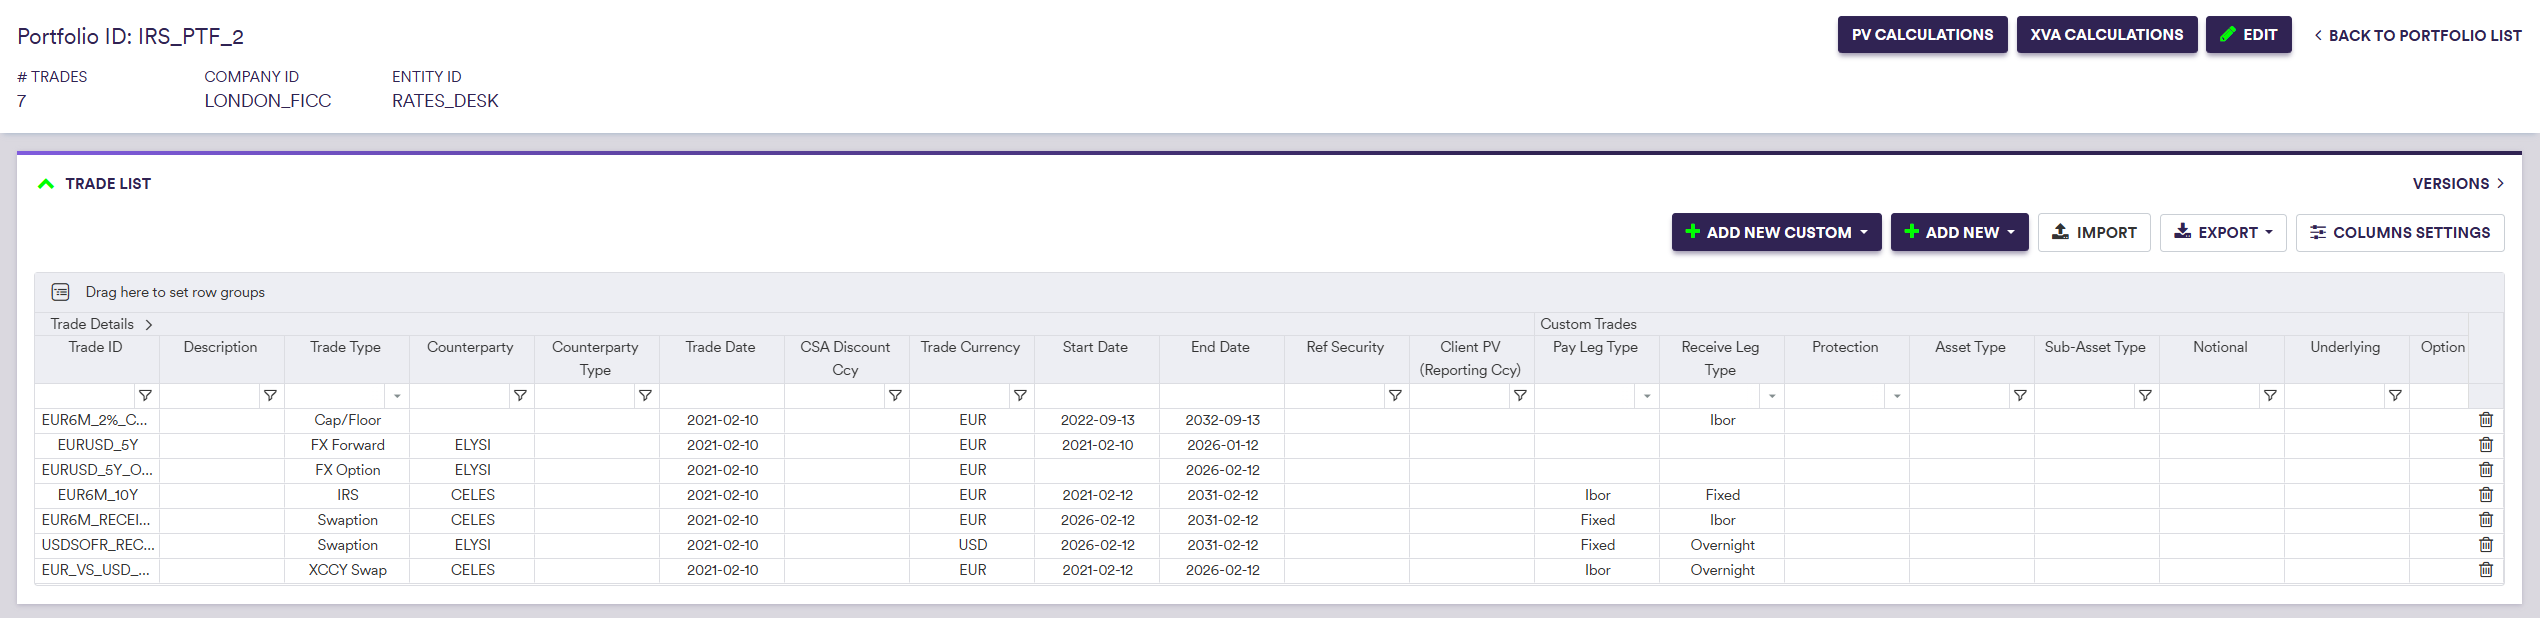The height and width of the screenshot is (618, 2540).
Task: Delete the EUR6M_10Y trade using its trash icon
Action: (2485, 495)
